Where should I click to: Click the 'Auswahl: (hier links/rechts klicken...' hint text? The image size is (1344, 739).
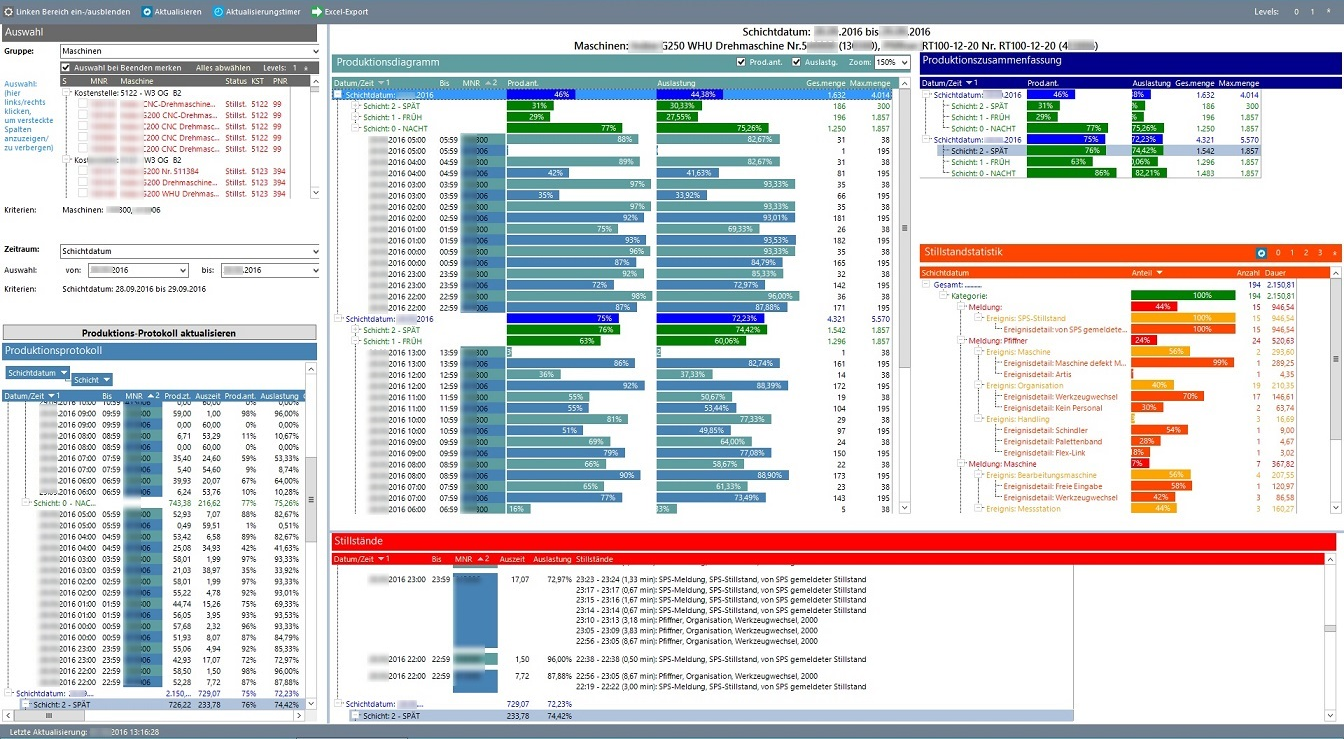tap(28, 115)
